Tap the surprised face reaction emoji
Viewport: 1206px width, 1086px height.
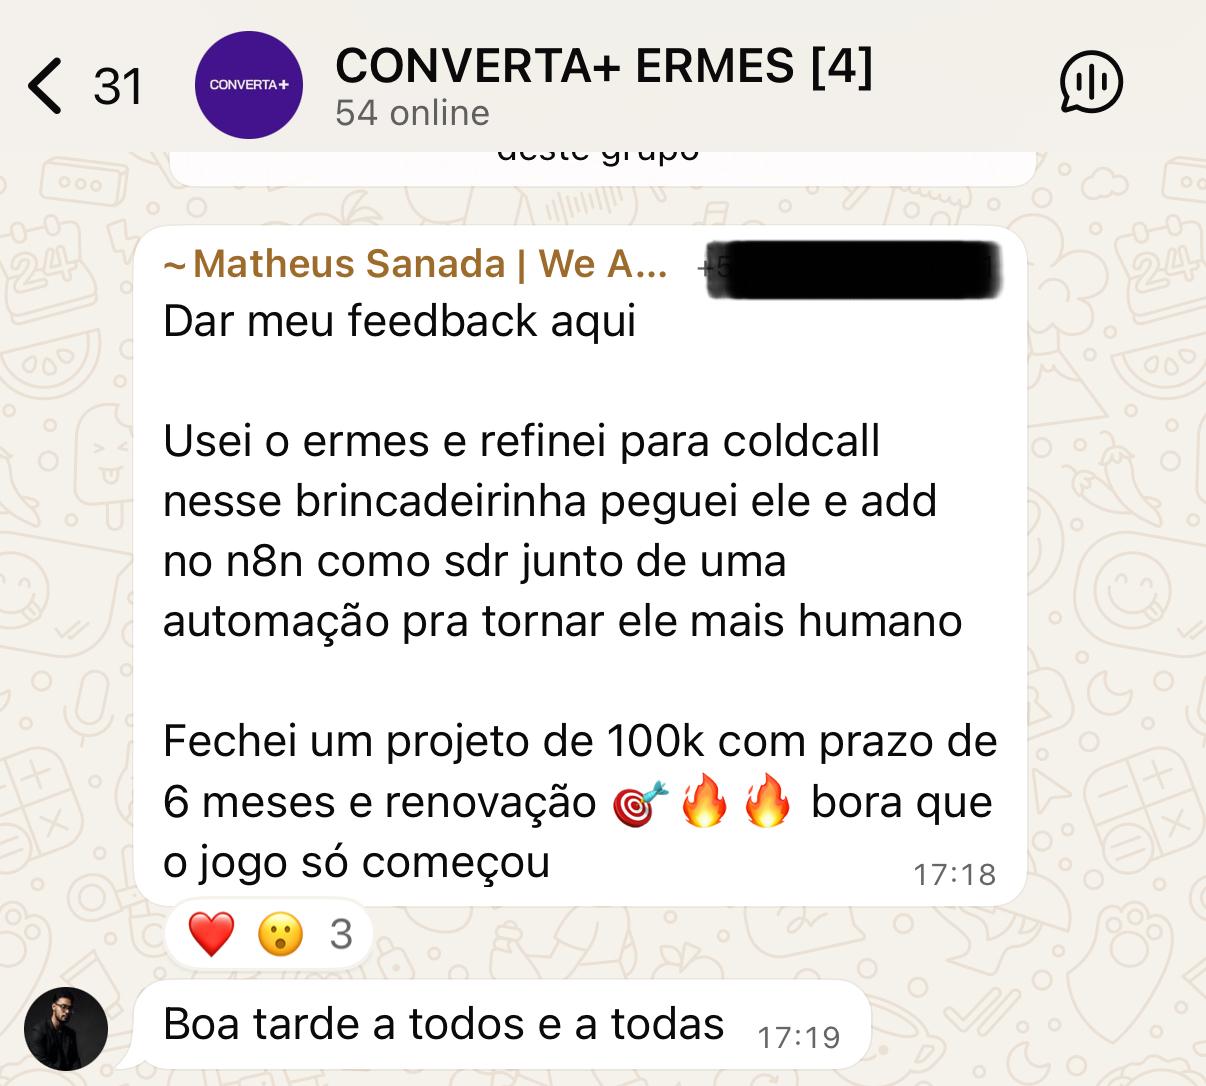pyautogui.click(x=280, y=935)
